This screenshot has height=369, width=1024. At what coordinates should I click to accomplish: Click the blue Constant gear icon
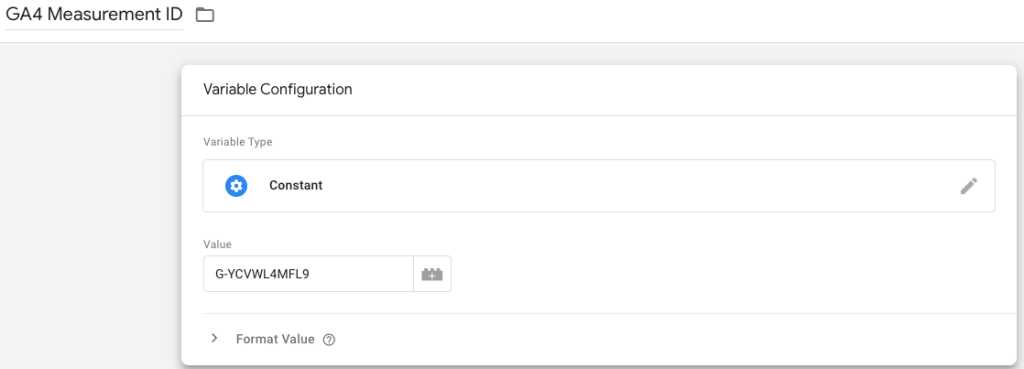click(x=236, y=185)
